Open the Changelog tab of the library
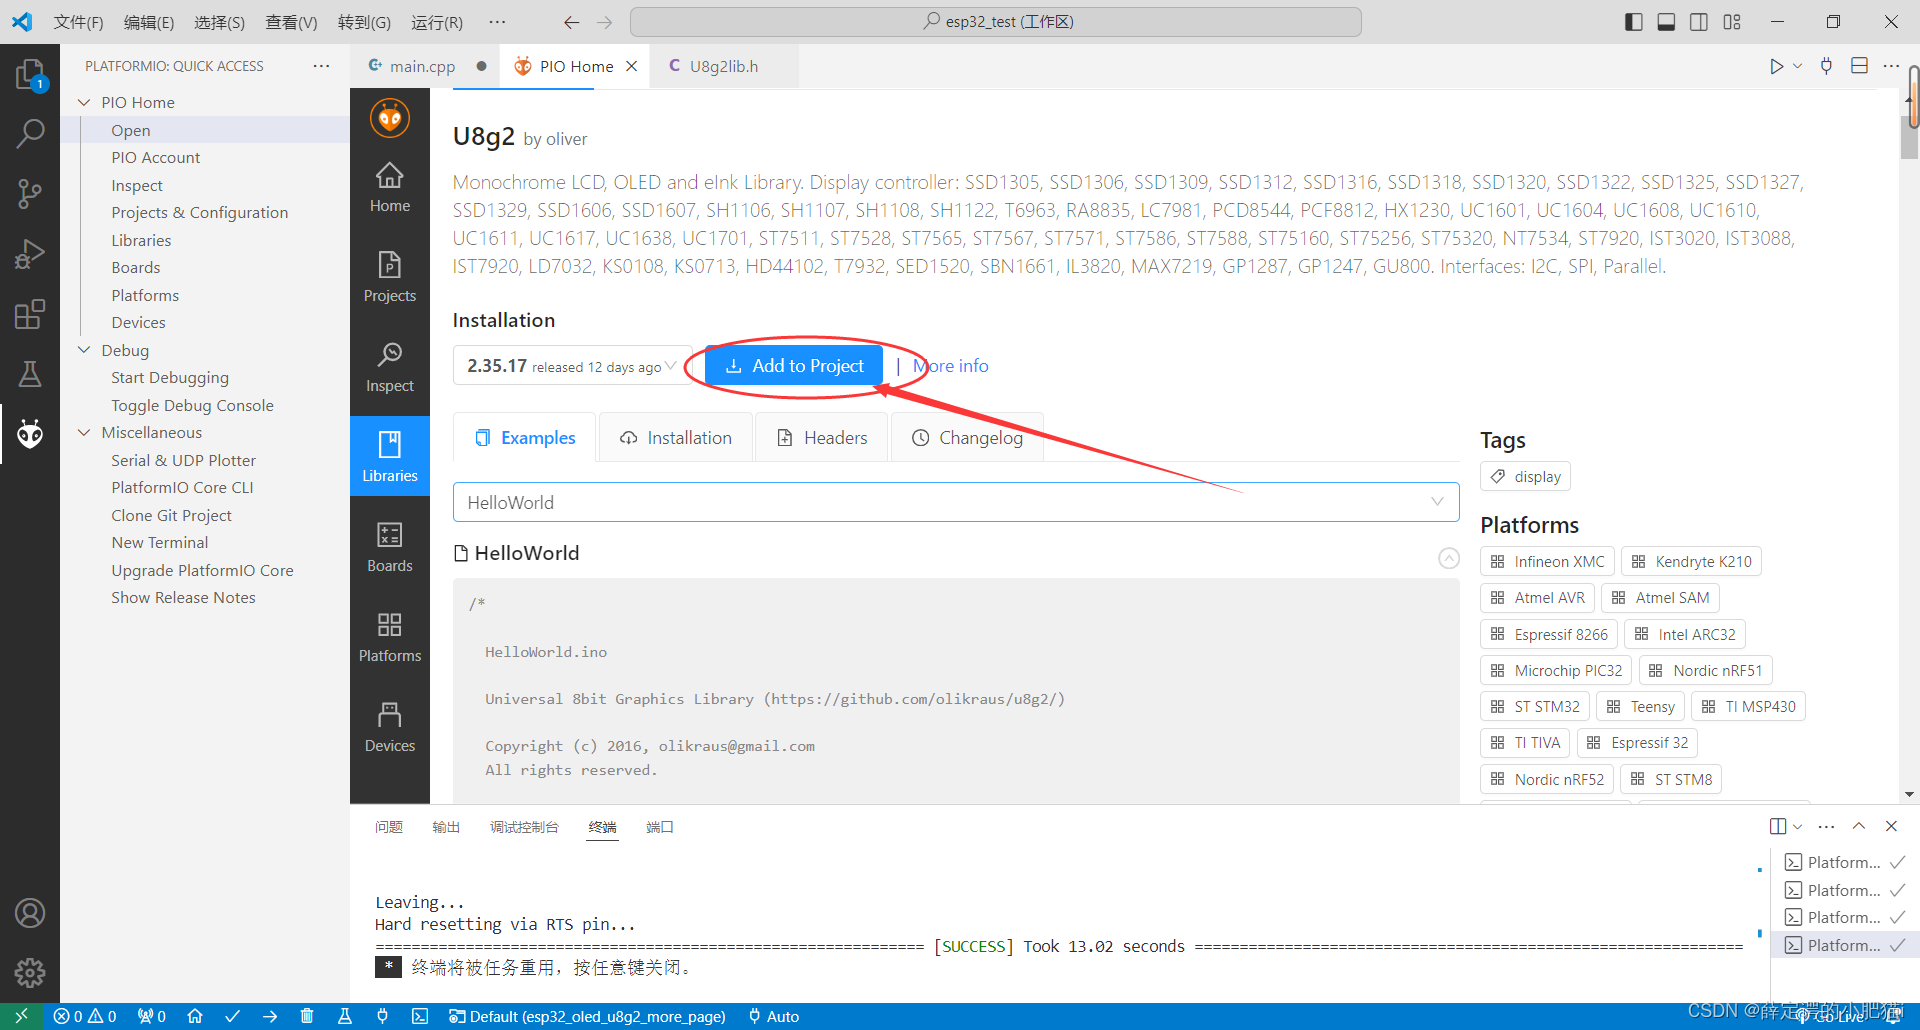 pos(967,438)
